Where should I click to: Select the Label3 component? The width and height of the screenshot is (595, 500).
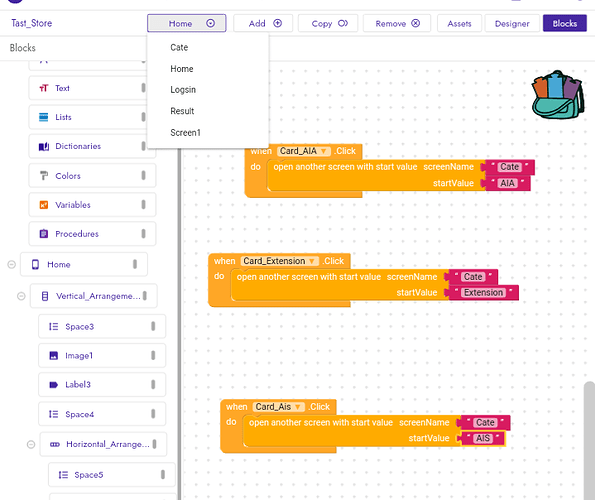[102, 385]
